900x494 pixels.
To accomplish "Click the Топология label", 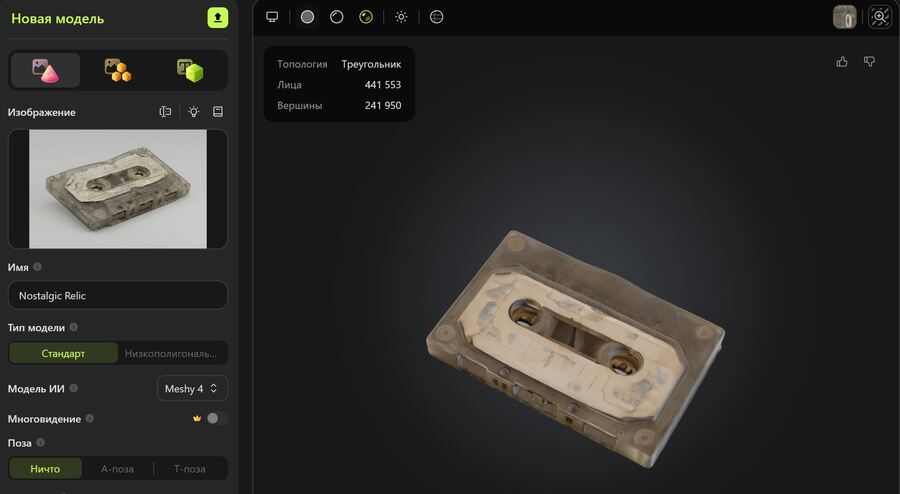I will (x=302, y=64).
